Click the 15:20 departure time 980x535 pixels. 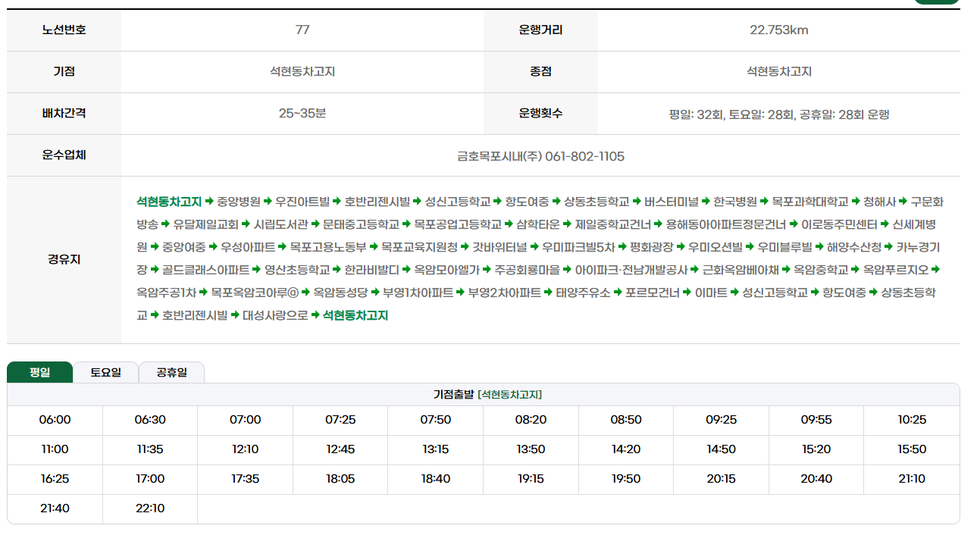[816, 449]
